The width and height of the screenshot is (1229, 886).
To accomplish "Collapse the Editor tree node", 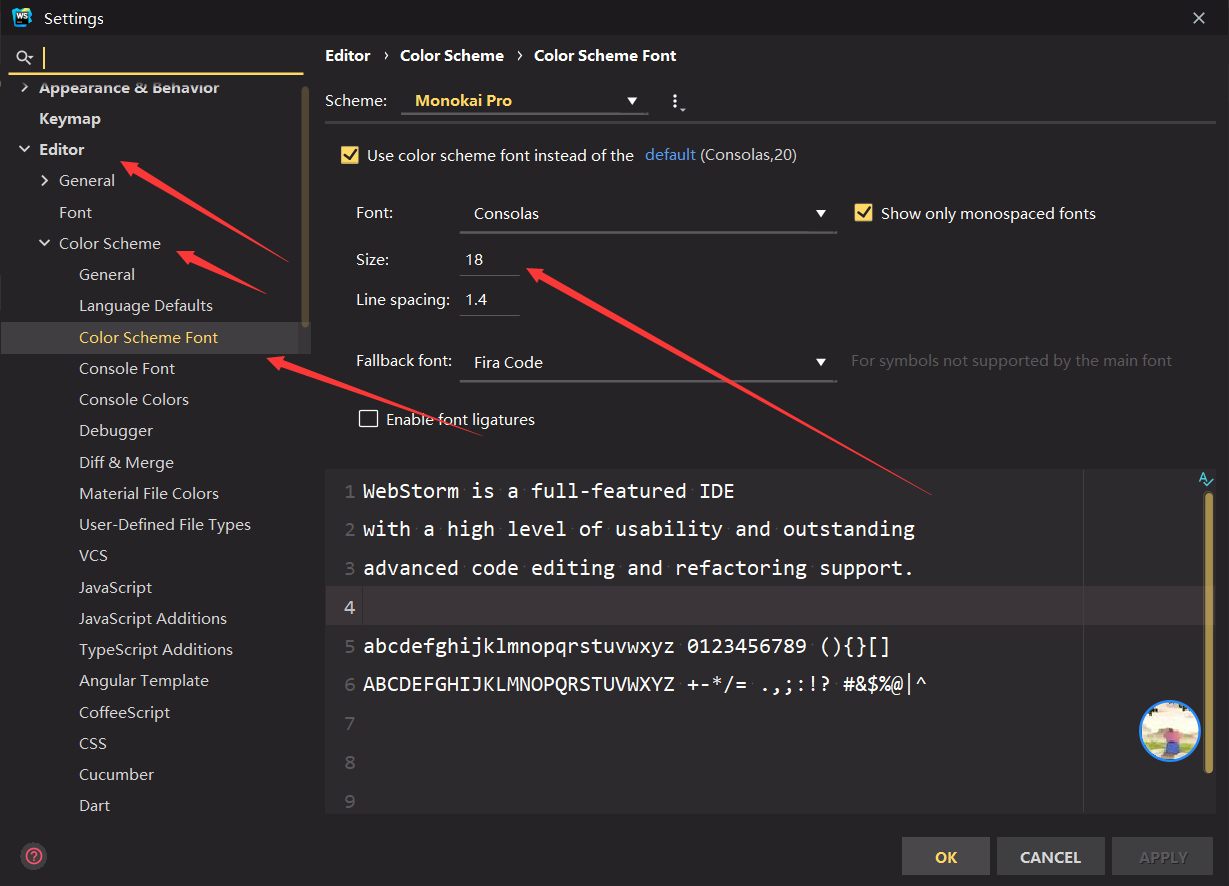I will [24, 149].
